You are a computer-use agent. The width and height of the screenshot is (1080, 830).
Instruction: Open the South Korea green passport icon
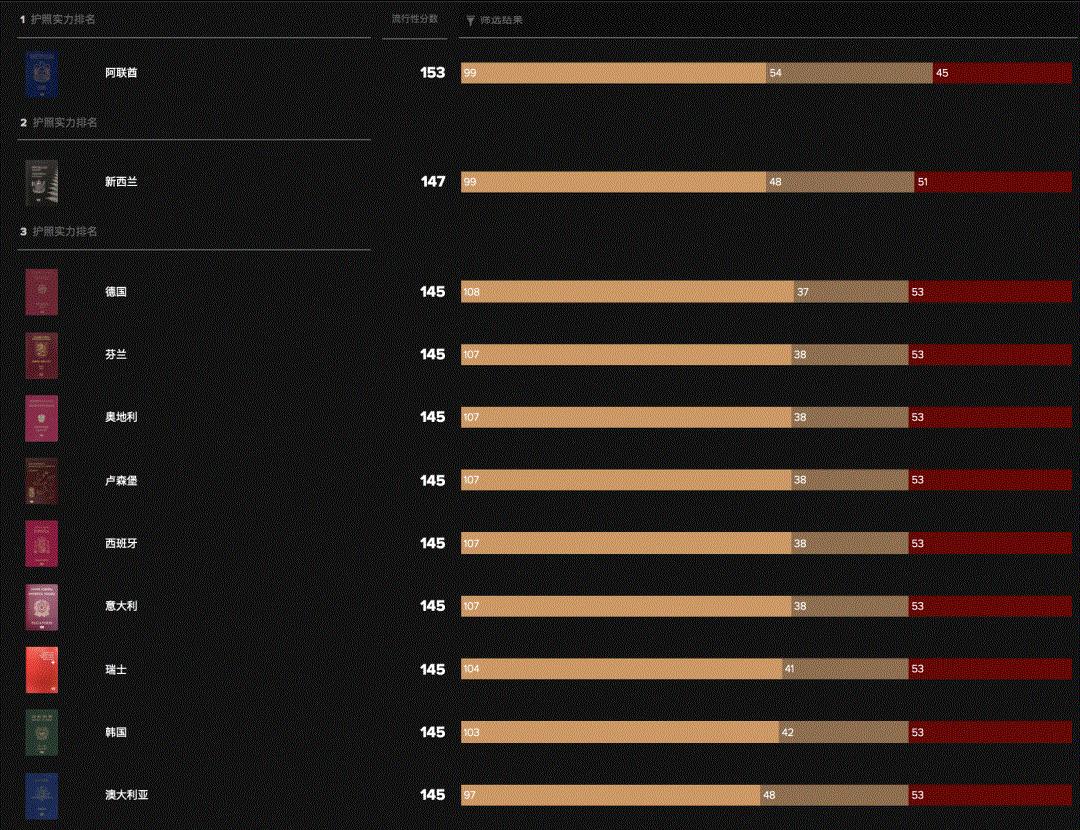tap(42, 732)
